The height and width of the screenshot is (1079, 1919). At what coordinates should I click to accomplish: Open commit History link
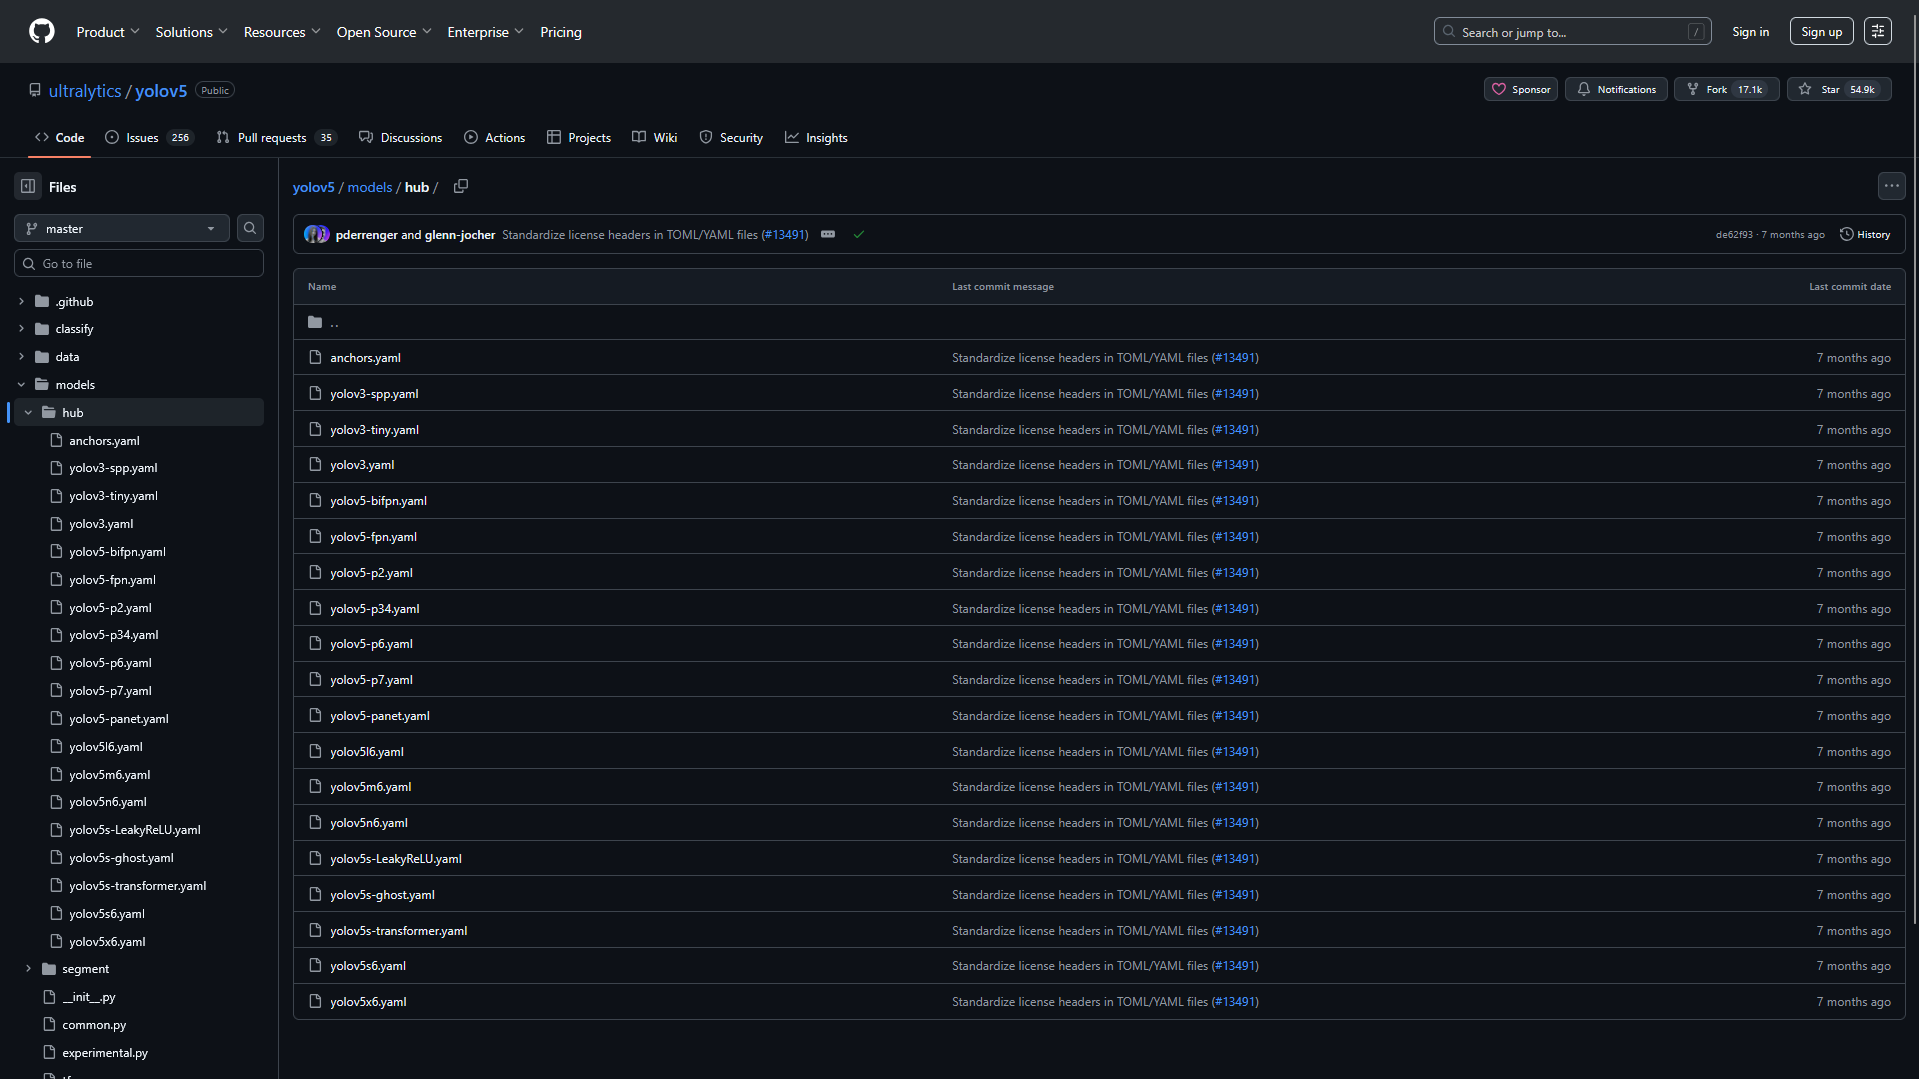[1865, 235]
